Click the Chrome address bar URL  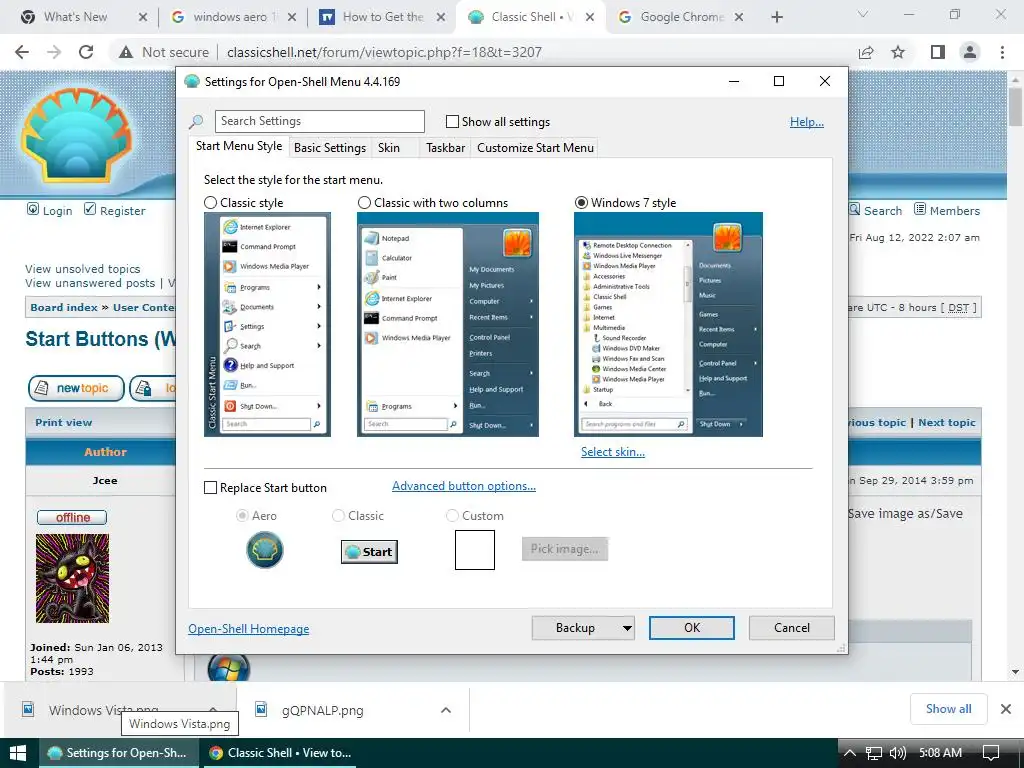tap(384, 52)
